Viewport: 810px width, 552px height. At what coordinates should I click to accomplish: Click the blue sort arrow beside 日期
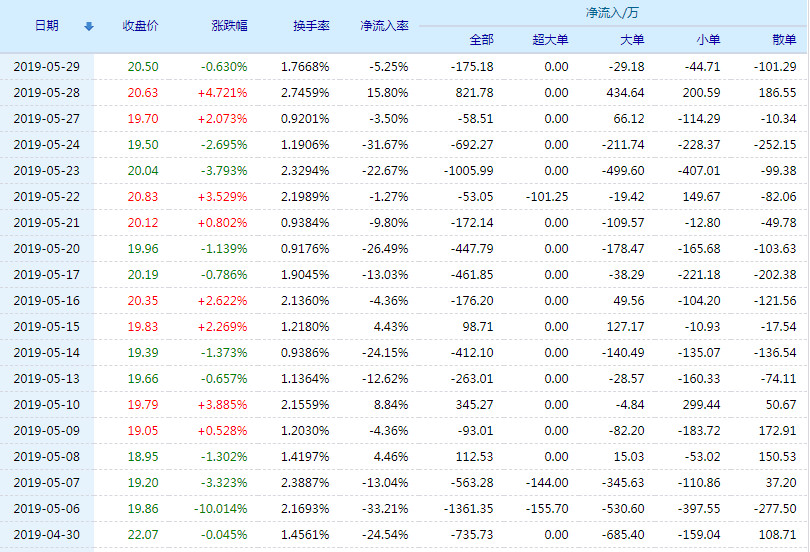pyautogui.click(x=89, y=26)
